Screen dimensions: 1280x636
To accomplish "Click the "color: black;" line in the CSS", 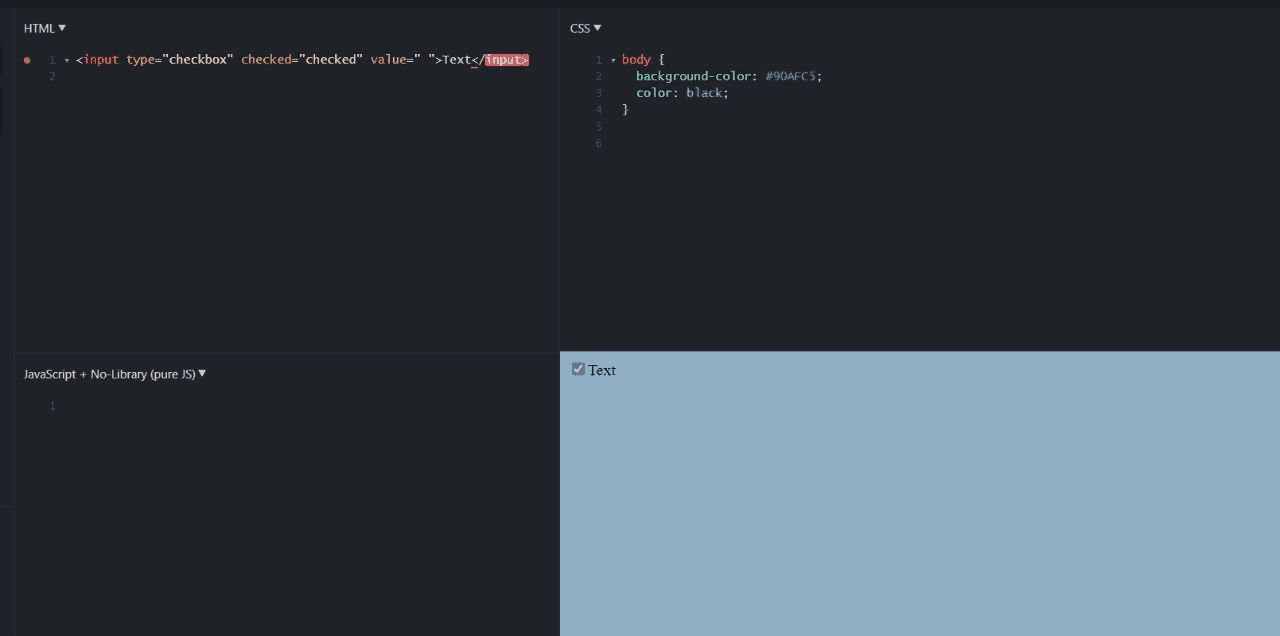I will pos(683,93).
